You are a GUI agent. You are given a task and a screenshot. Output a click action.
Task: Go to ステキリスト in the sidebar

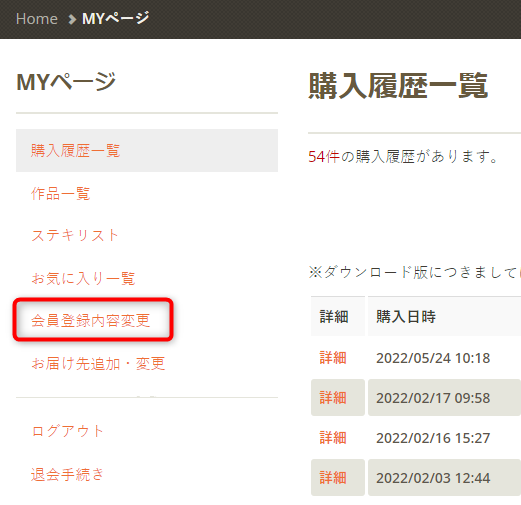coord(75,235)
